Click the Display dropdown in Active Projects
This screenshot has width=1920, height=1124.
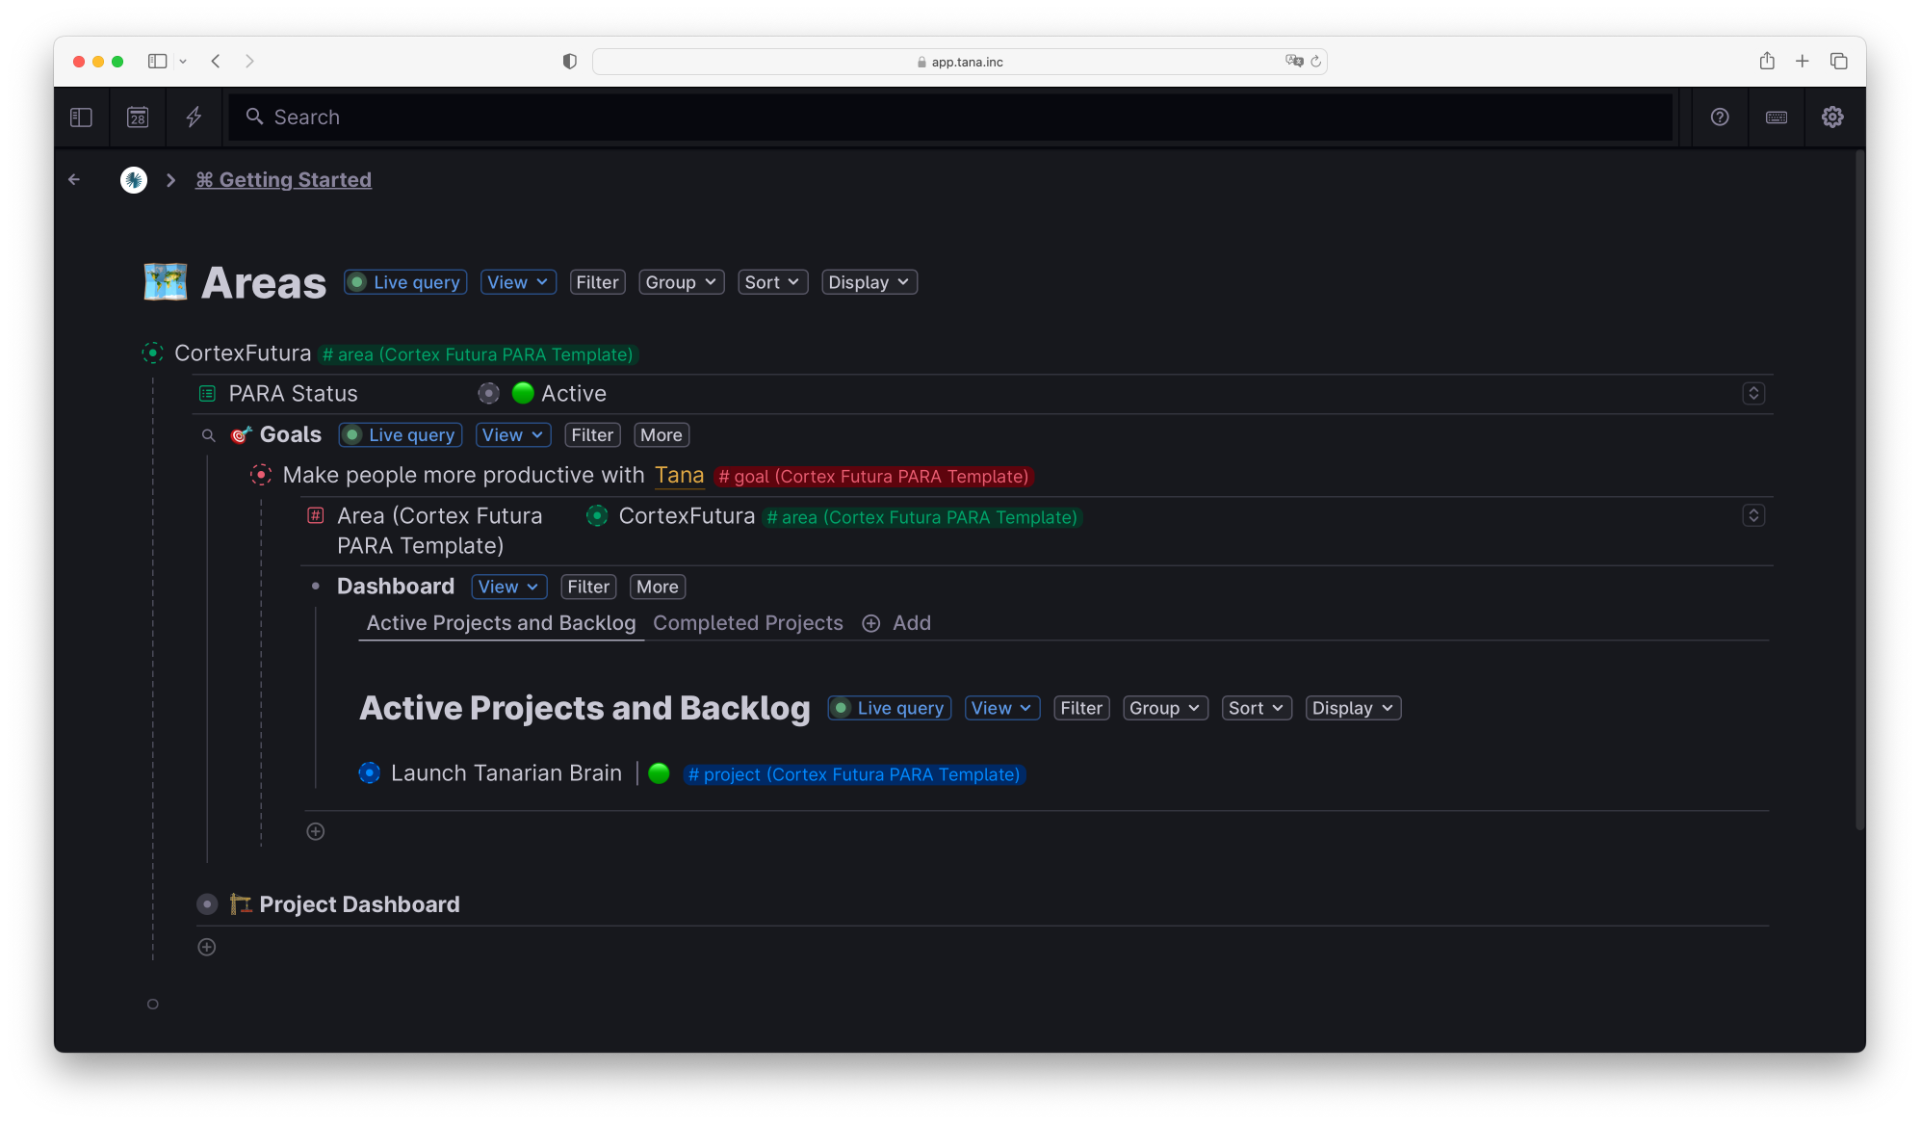[x=1351, y=707]
